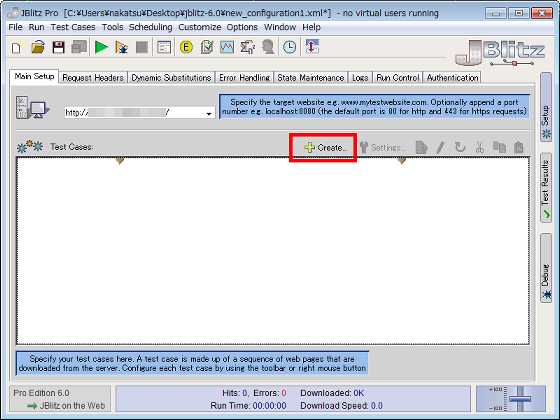Click the pencil edit icon in Test Cases toolbar
Image resolution: width=560 pixels, height=420 pixels.
pos(441,147)
